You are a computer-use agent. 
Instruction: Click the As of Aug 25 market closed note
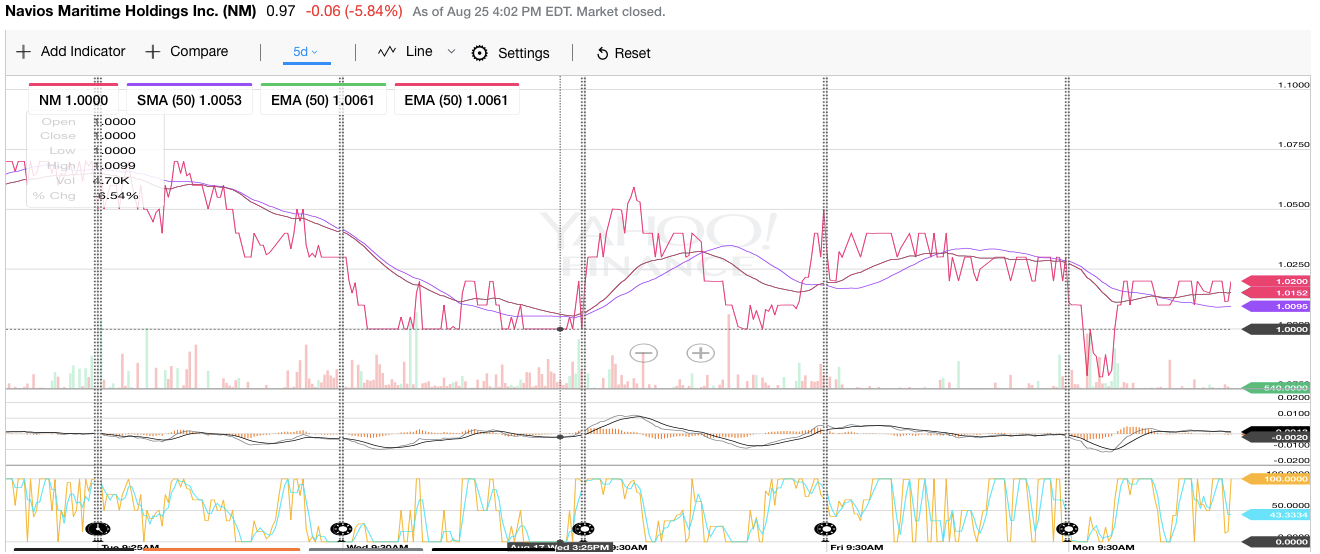pyautogui.click(x=539, y=12)
